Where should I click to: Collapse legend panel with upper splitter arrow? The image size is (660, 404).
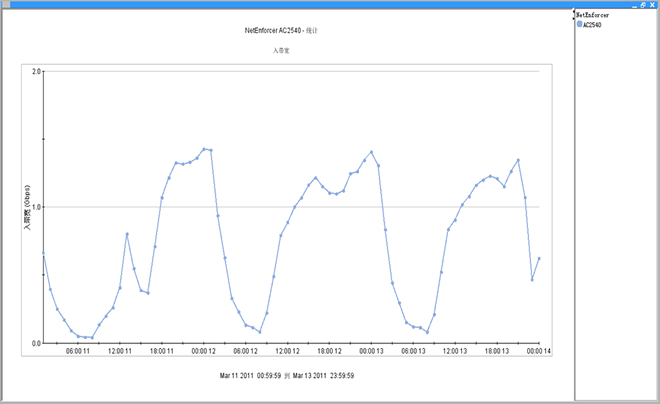pyautogui.click(x=574, y=11)
